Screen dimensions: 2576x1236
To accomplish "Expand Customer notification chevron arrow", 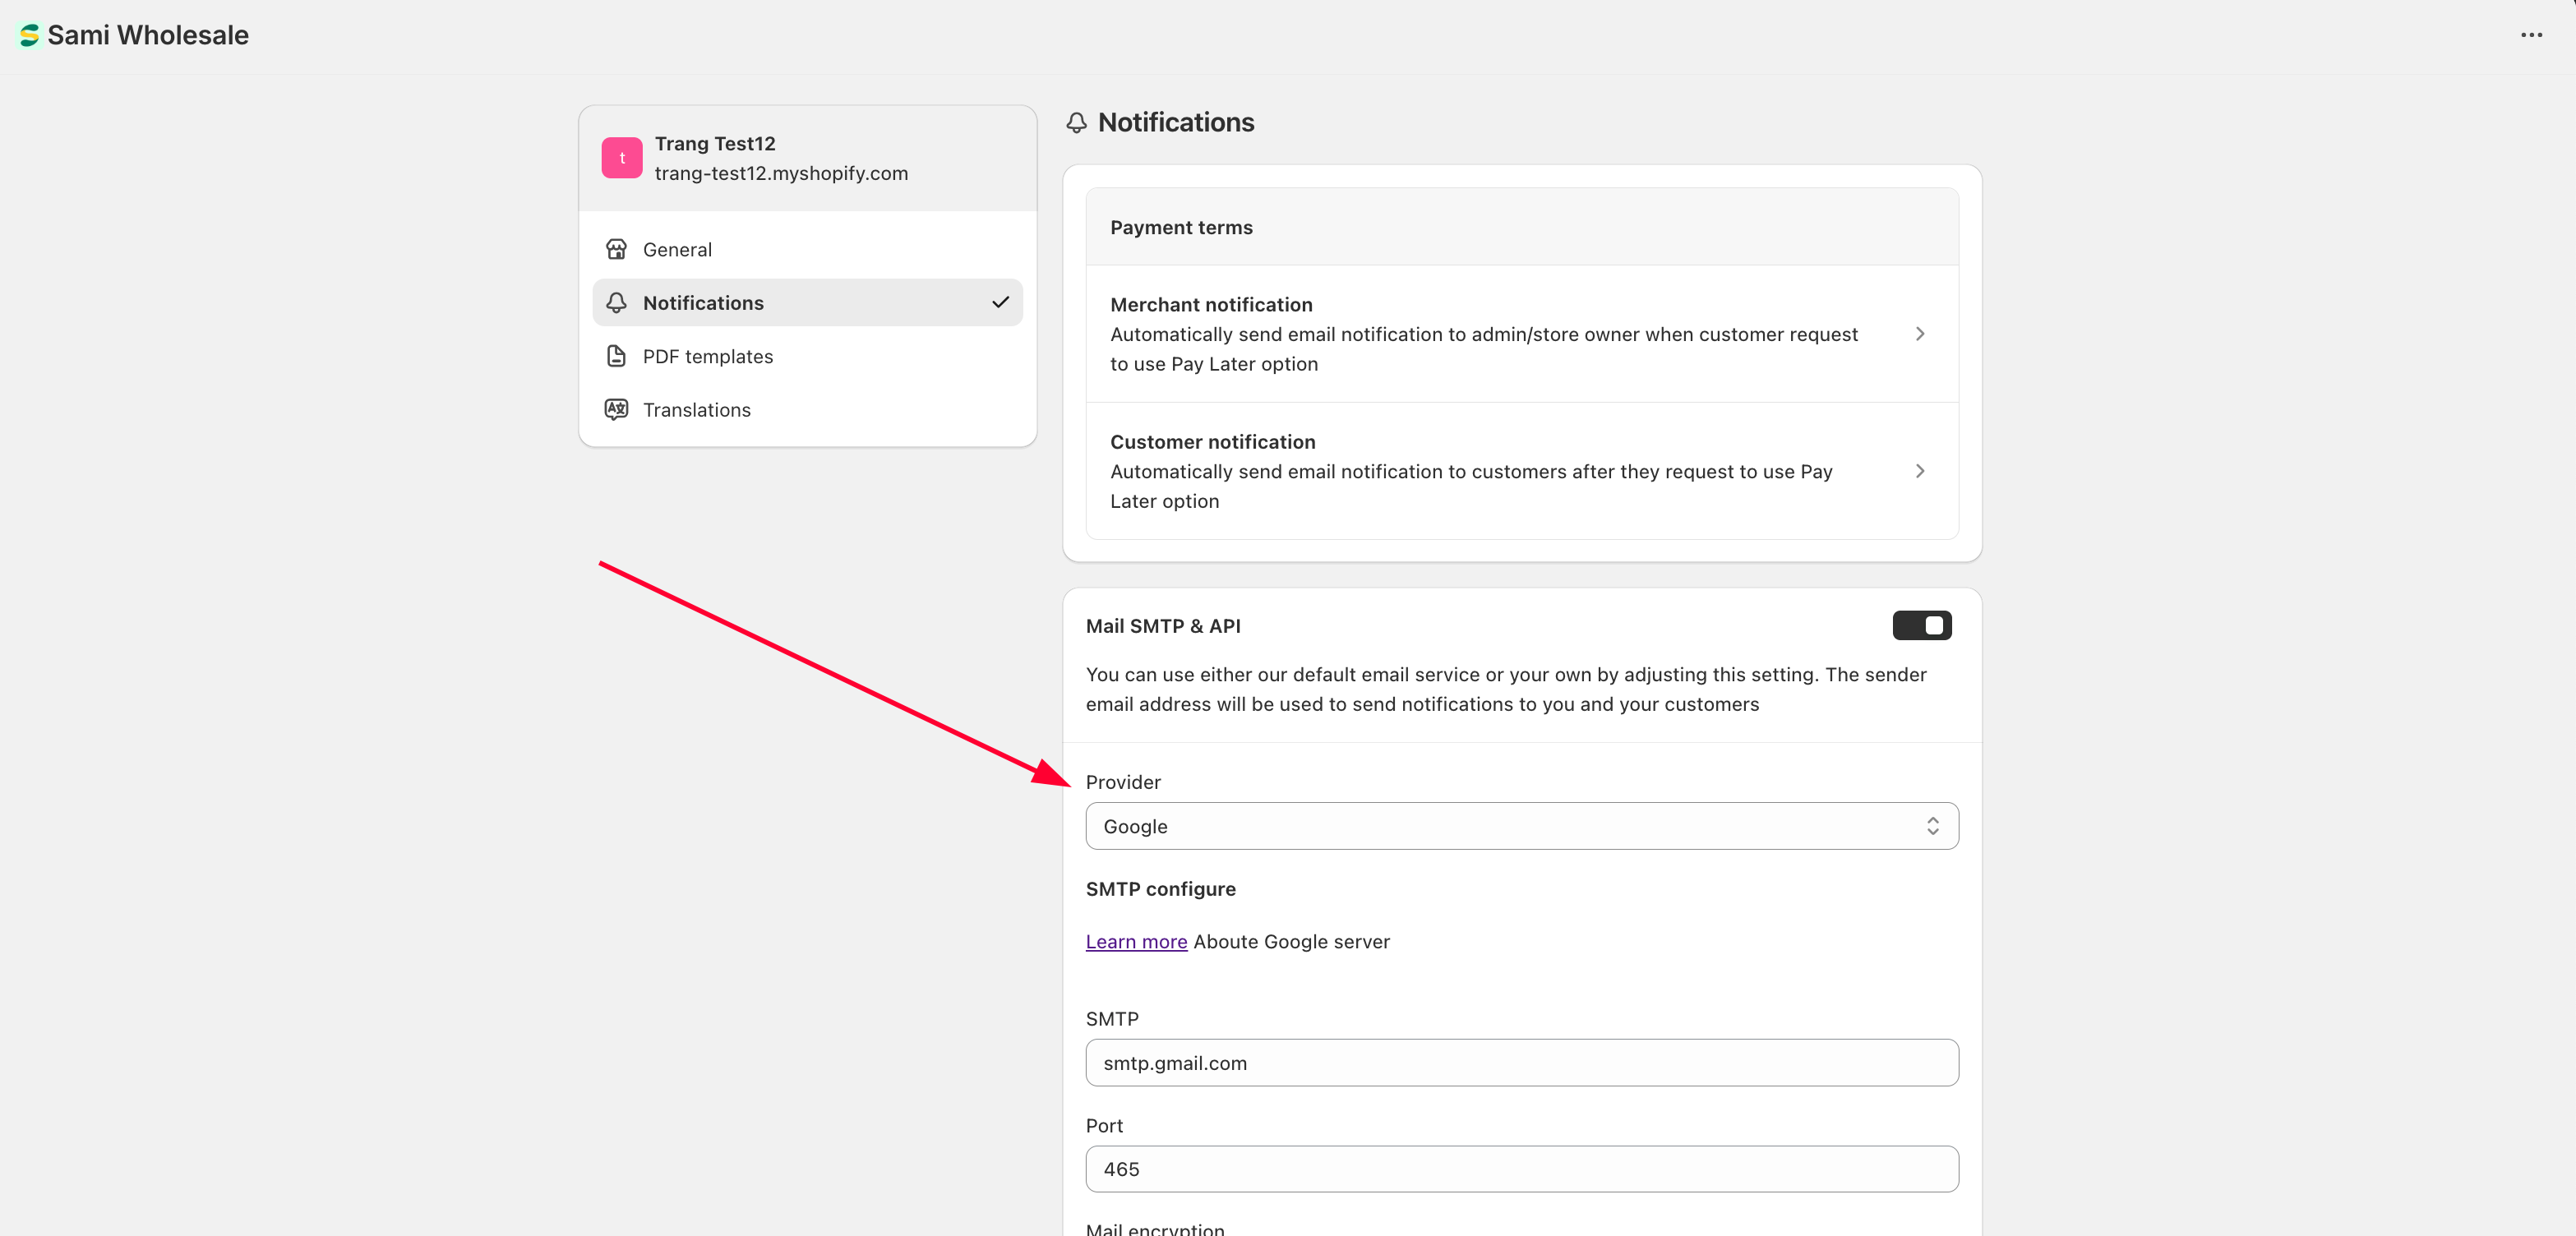I will pos(1919,471).
